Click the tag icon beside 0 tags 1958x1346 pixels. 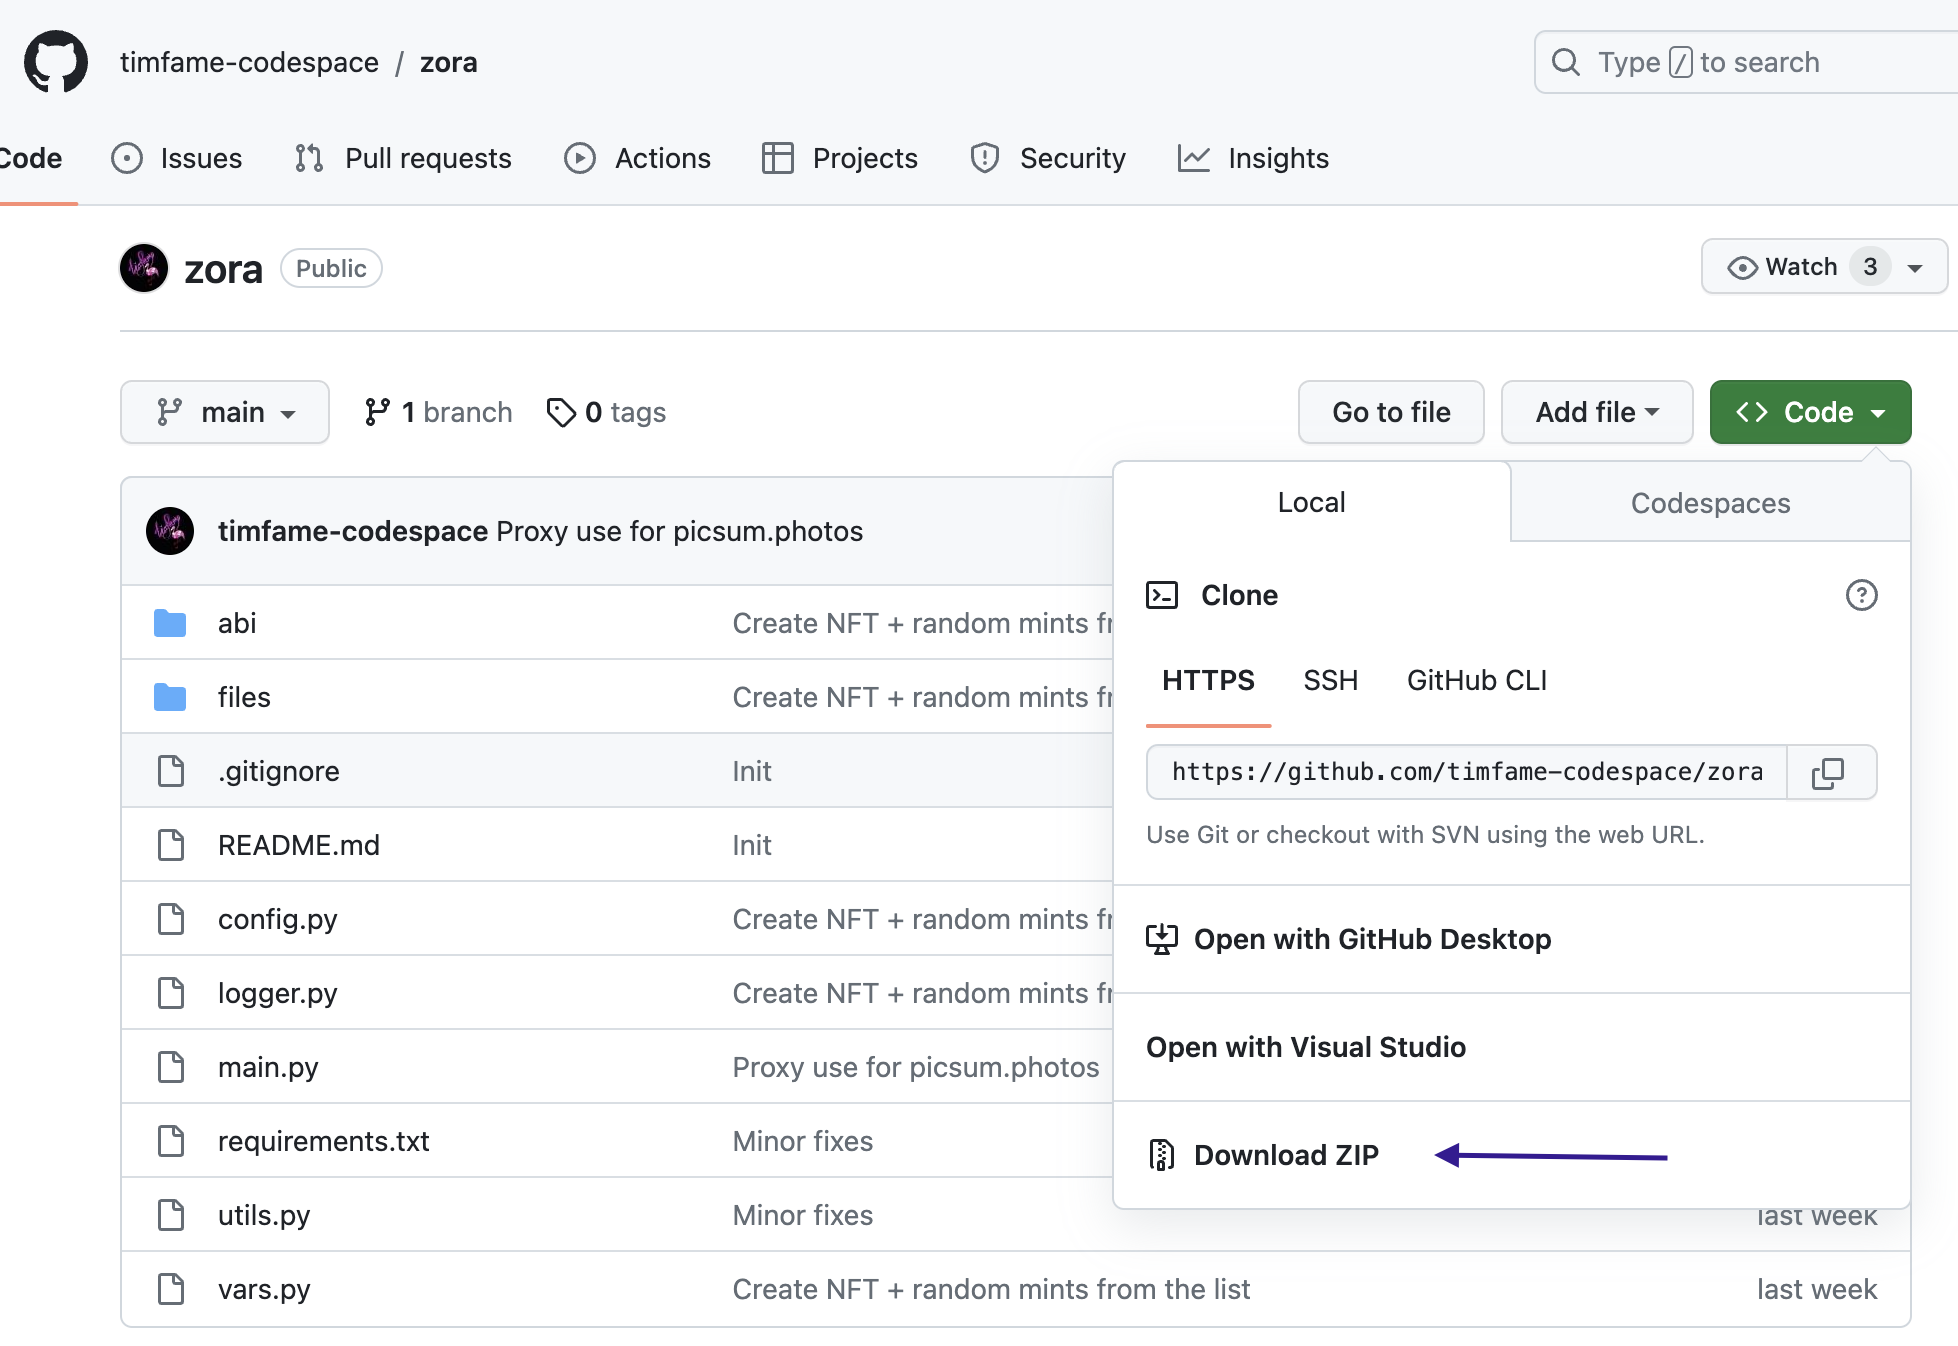click(561, 412)
